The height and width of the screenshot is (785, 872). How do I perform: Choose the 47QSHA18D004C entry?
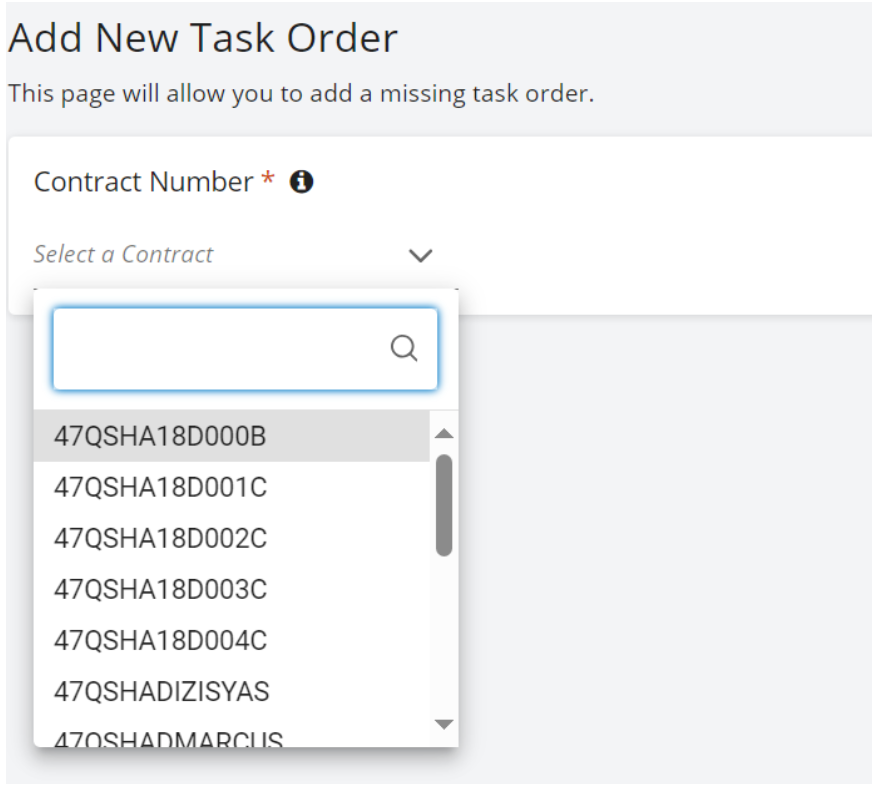coord(160,640)
